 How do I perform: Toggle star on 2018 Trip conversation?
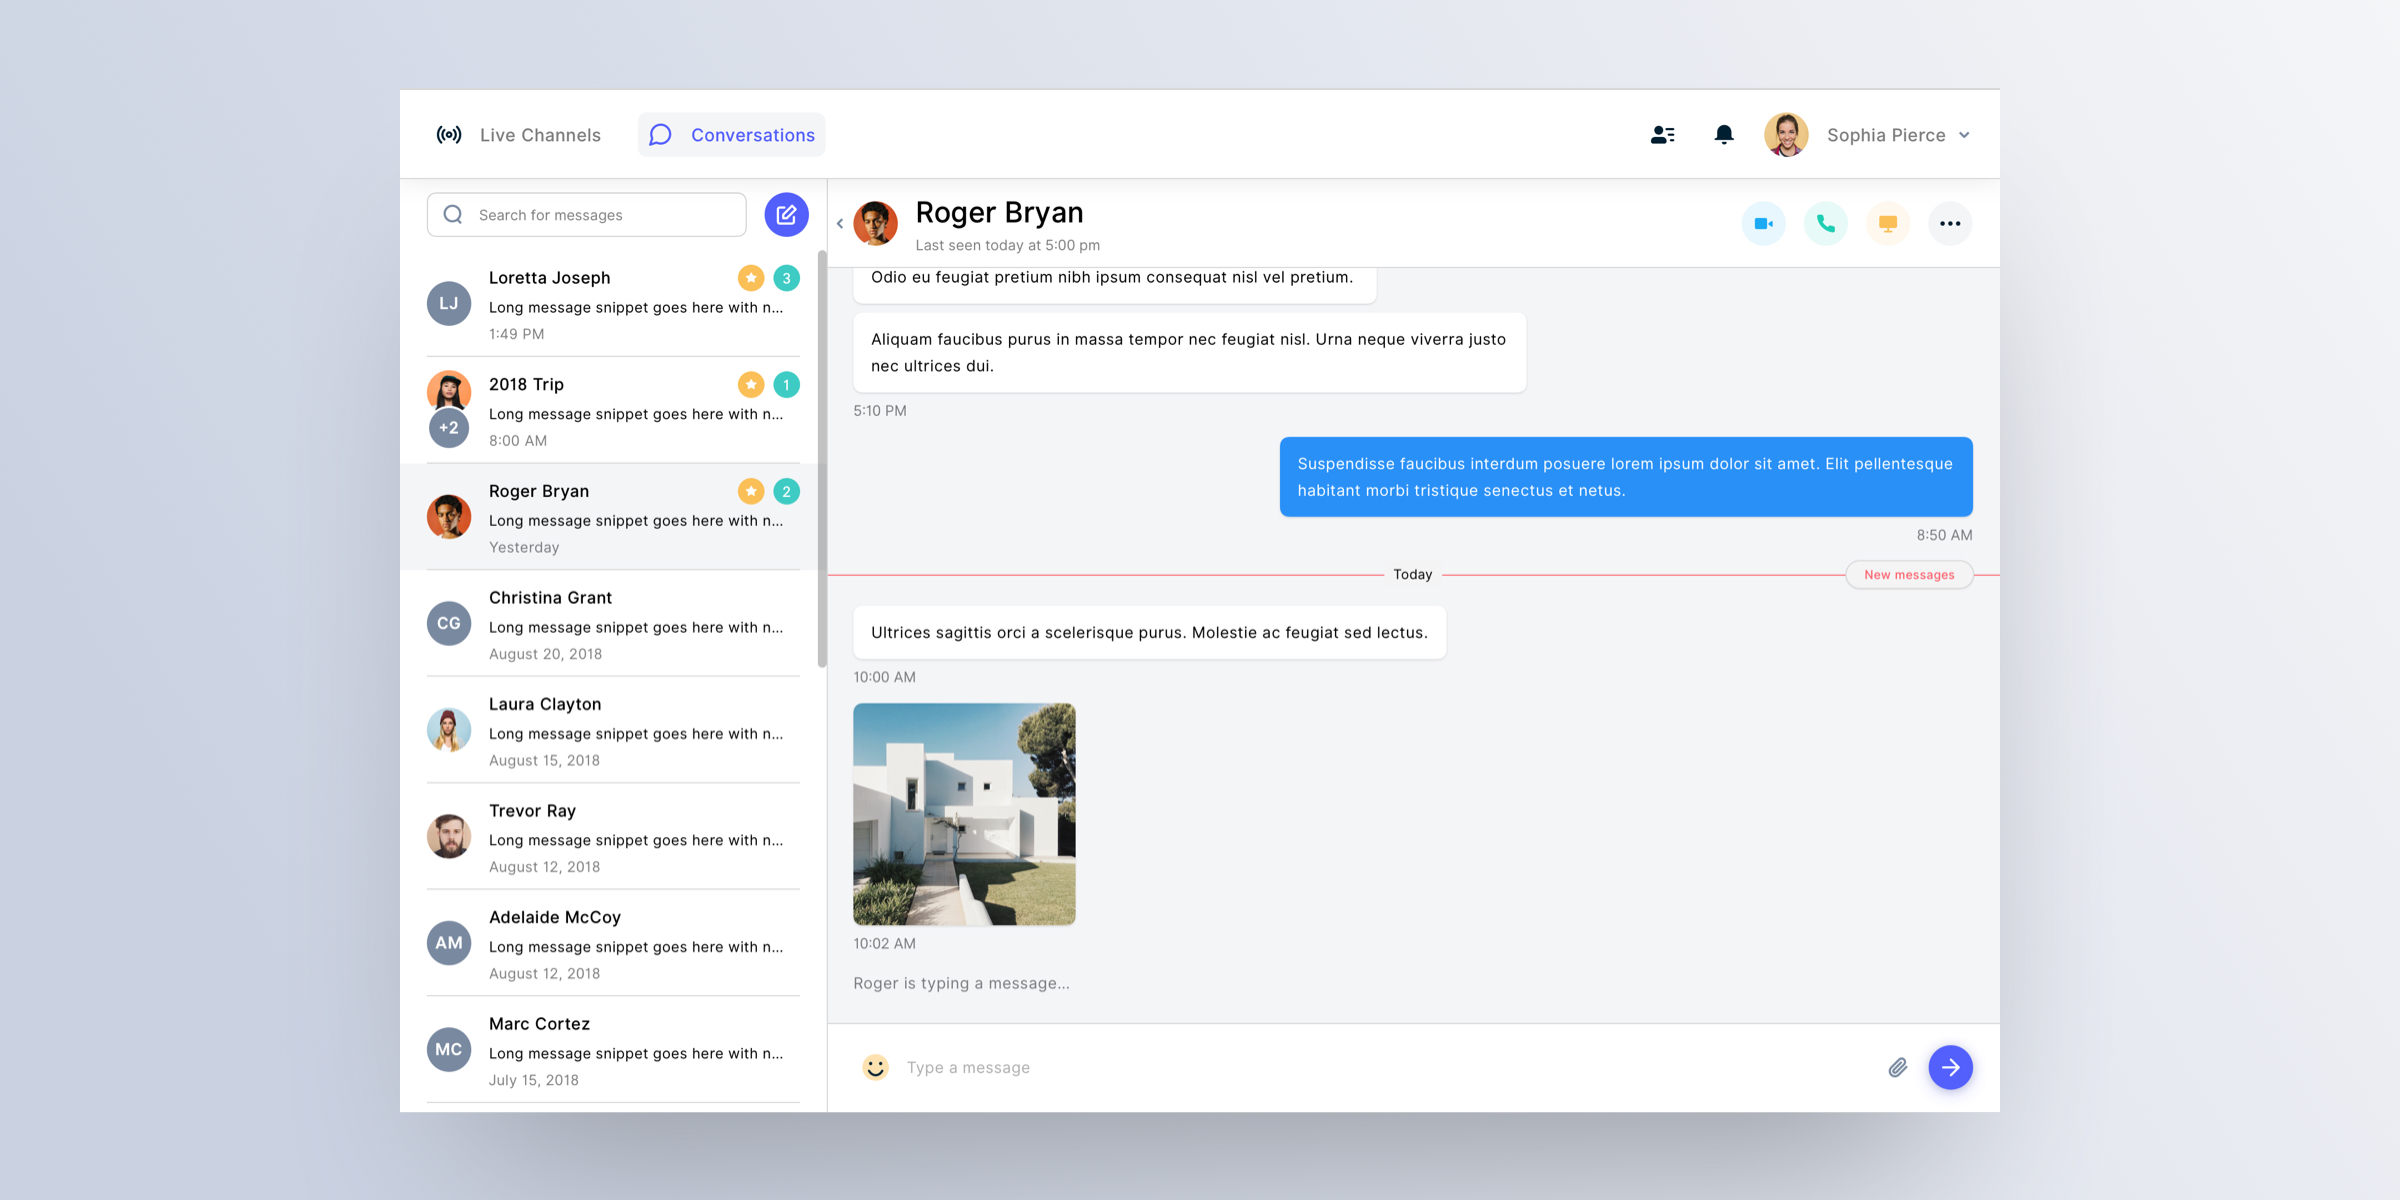(x=751, y=385)
